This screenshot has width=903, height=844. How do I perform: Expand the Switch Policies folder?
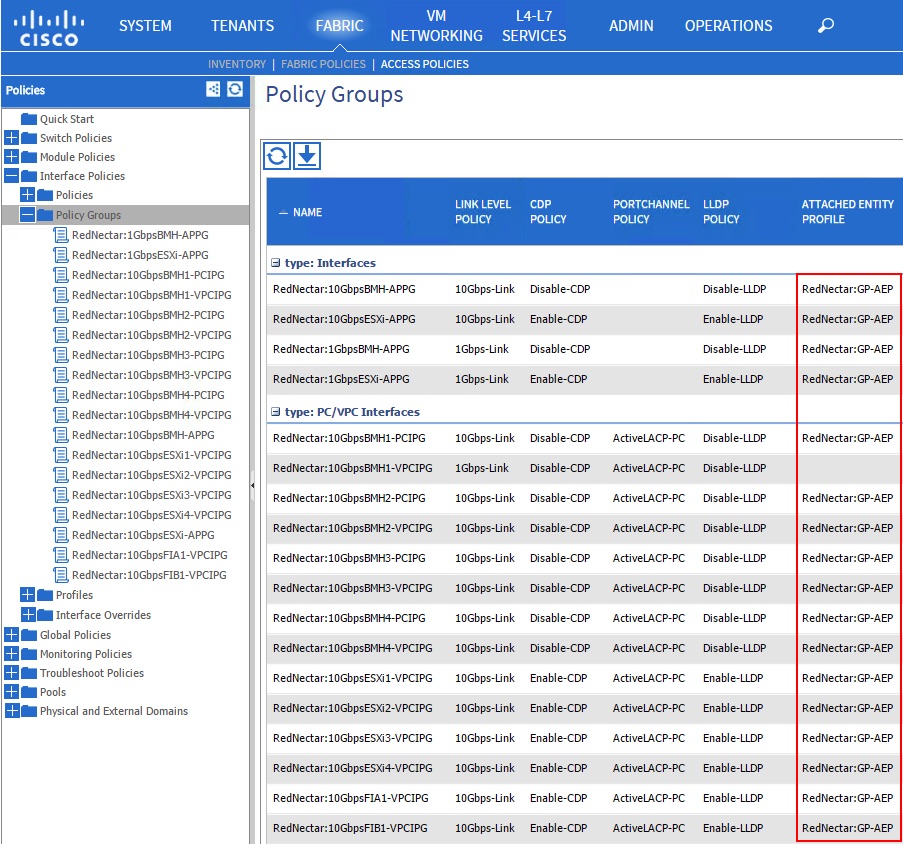[12, 138]
